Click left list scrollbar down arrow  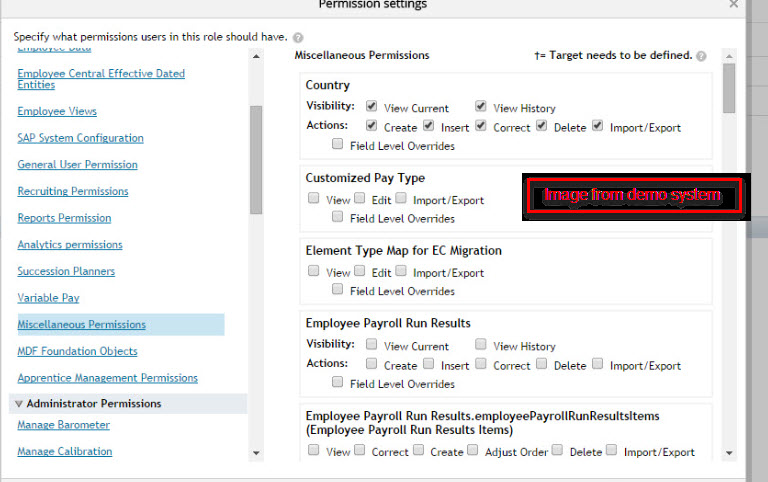pos(256,453)
